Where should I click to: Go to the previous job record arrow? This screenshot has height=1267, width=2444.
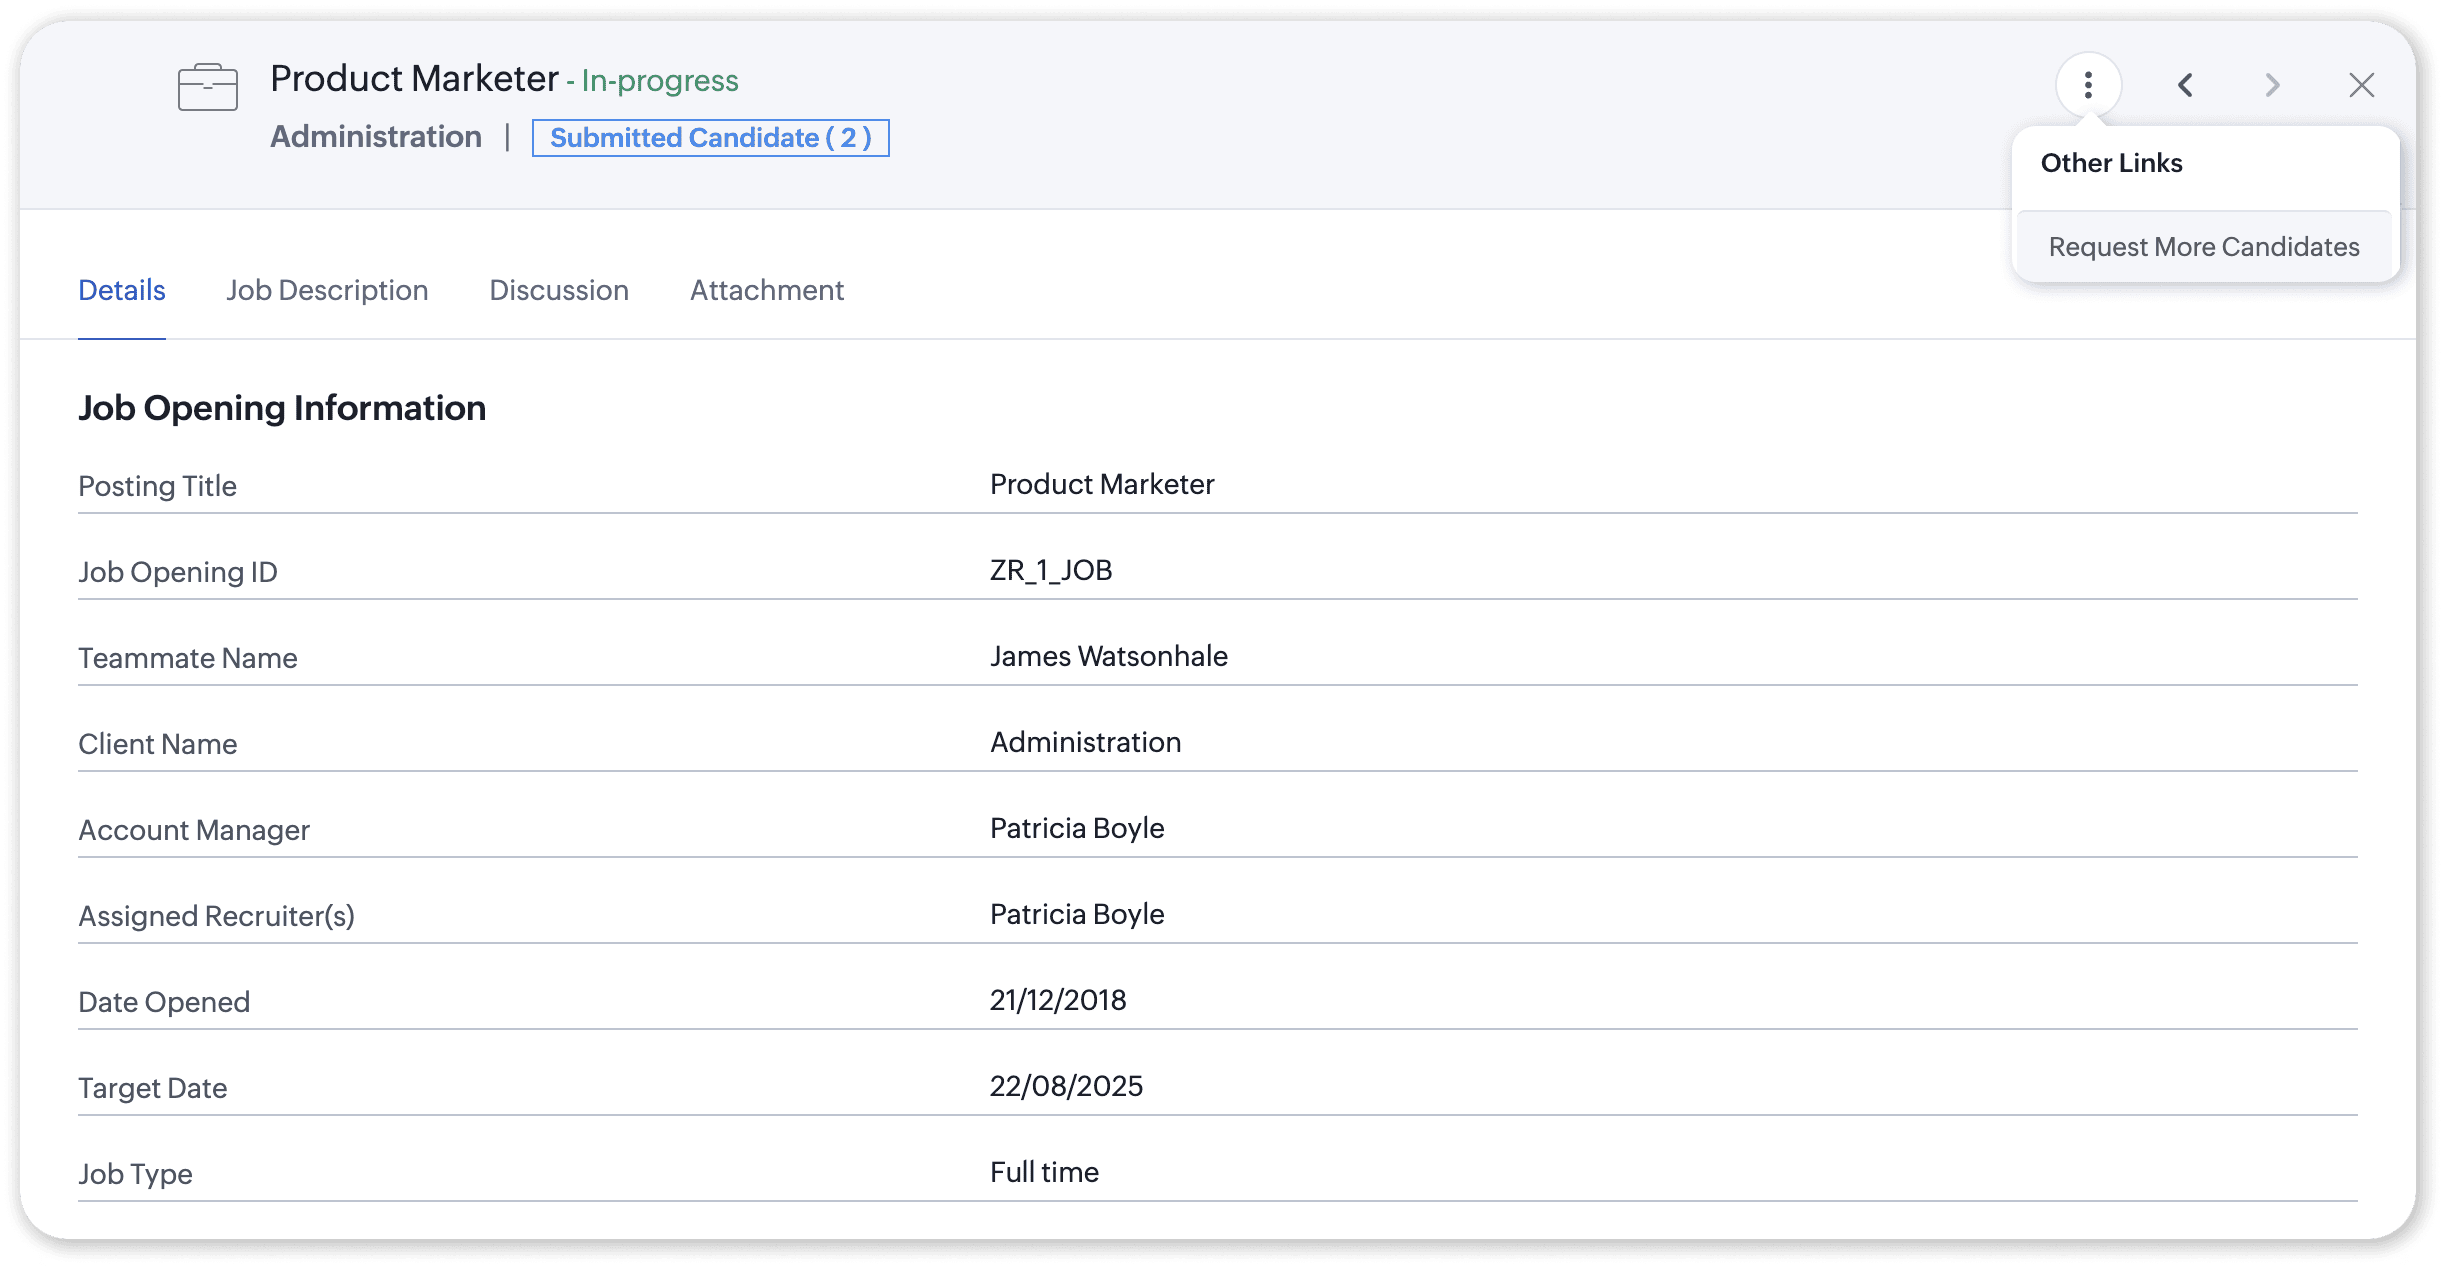[x=2186, y=85]
